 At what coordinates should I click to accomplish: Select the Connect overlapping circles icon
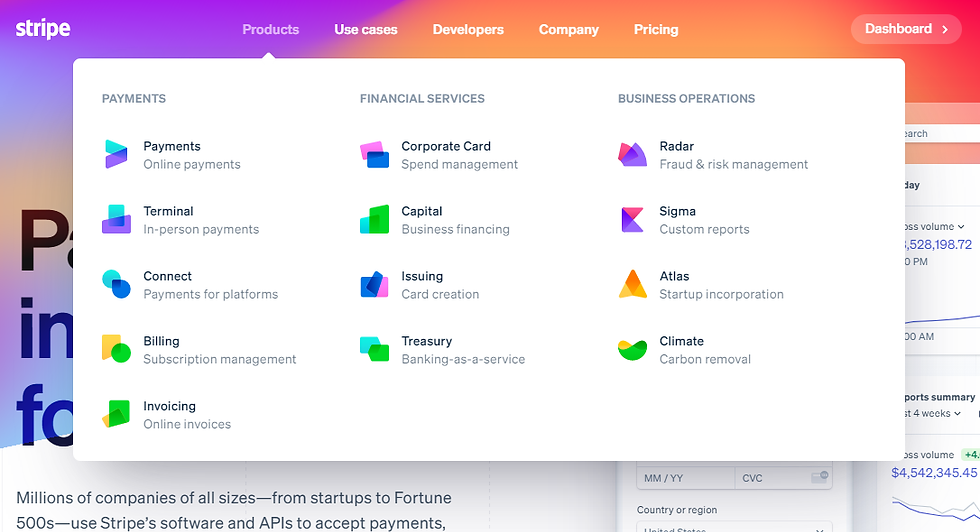pyautogui.click(x=116, y=284)
